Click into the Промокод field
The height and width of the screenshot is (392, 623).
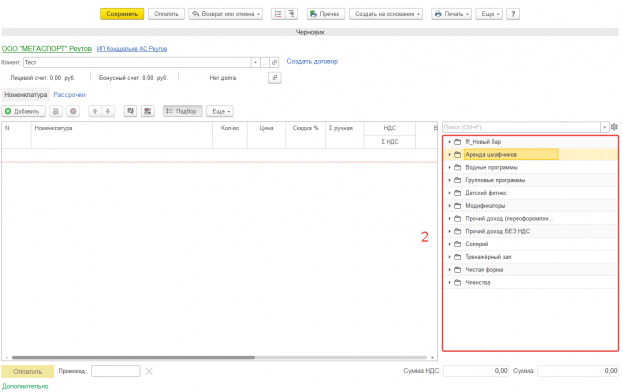click(x=116, y=371)
